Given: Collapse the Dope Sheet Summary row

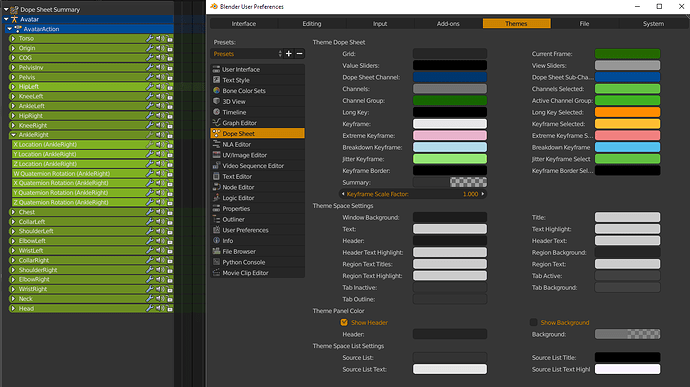Looking at the screenshot, I should click(x=6, y=9).
